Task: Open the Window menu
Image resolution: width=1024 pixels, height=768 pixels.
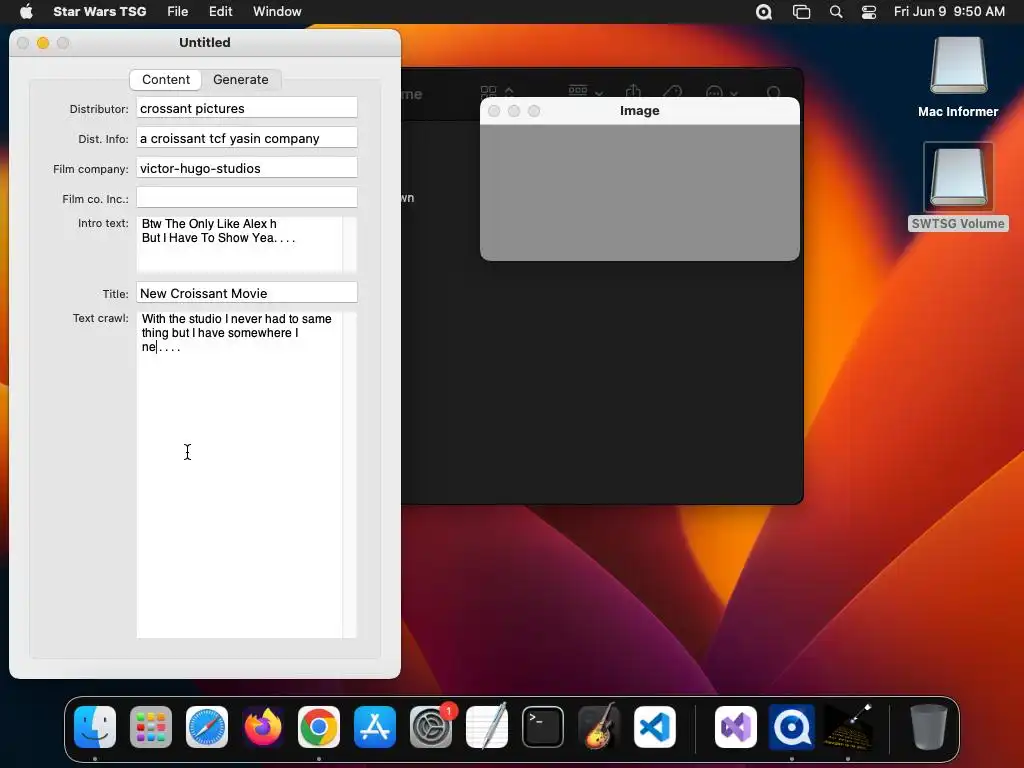Action: click(x=277, y=11)
